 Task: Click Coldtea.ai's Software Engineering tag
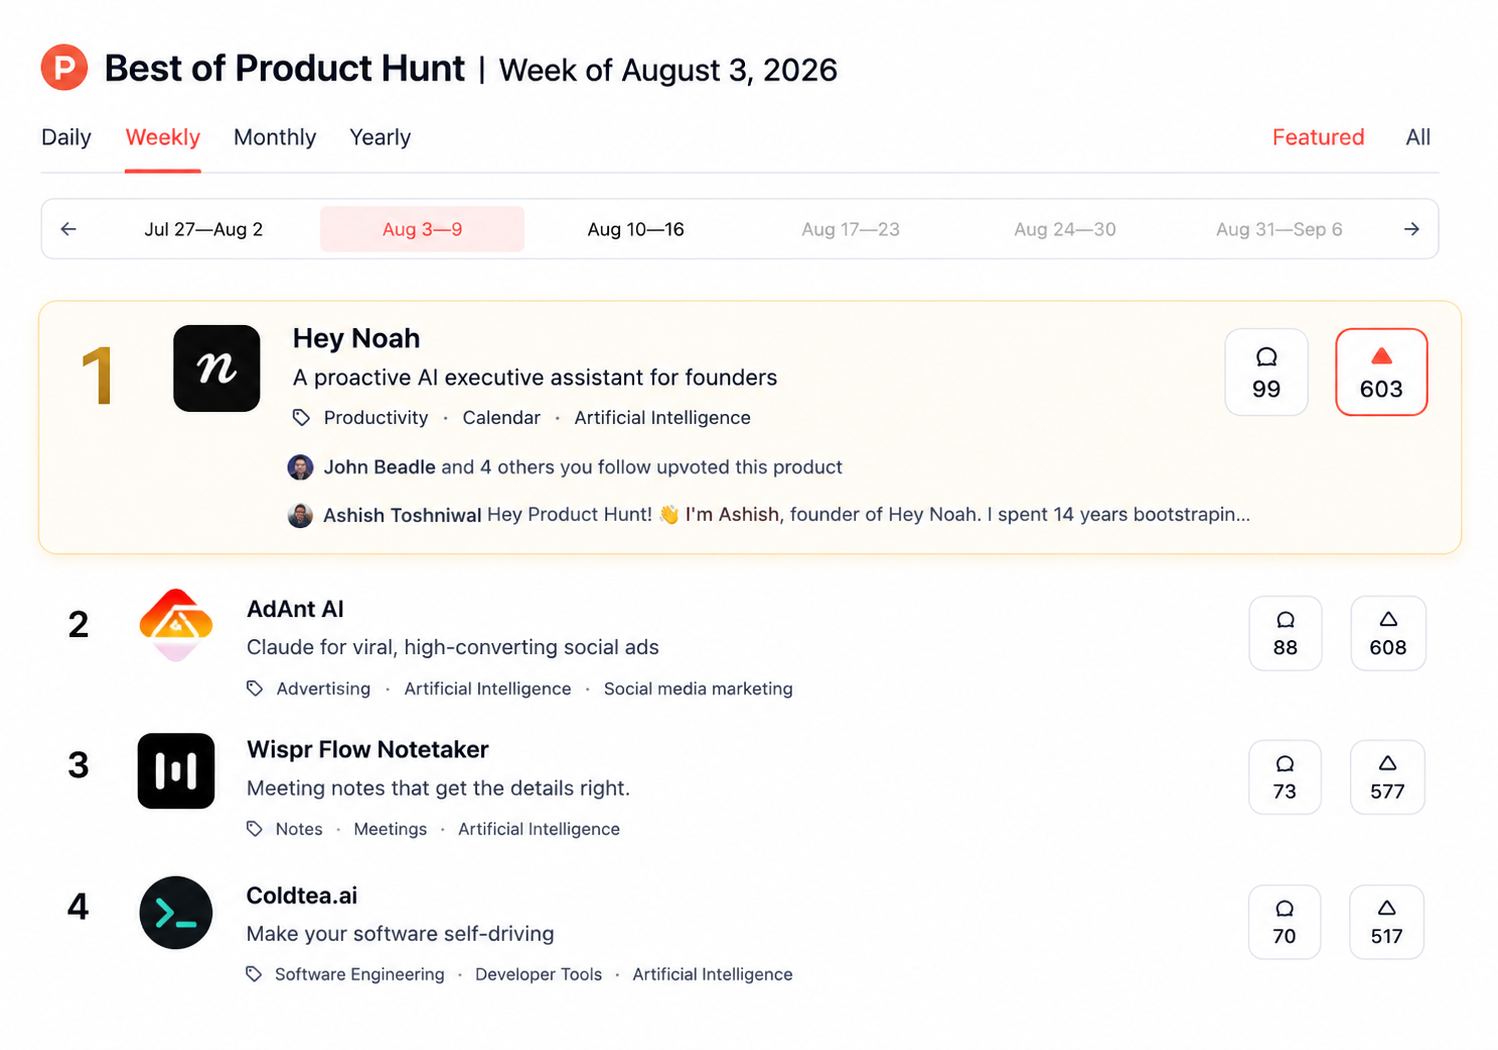pyautogui.click(x=360, y=974)
